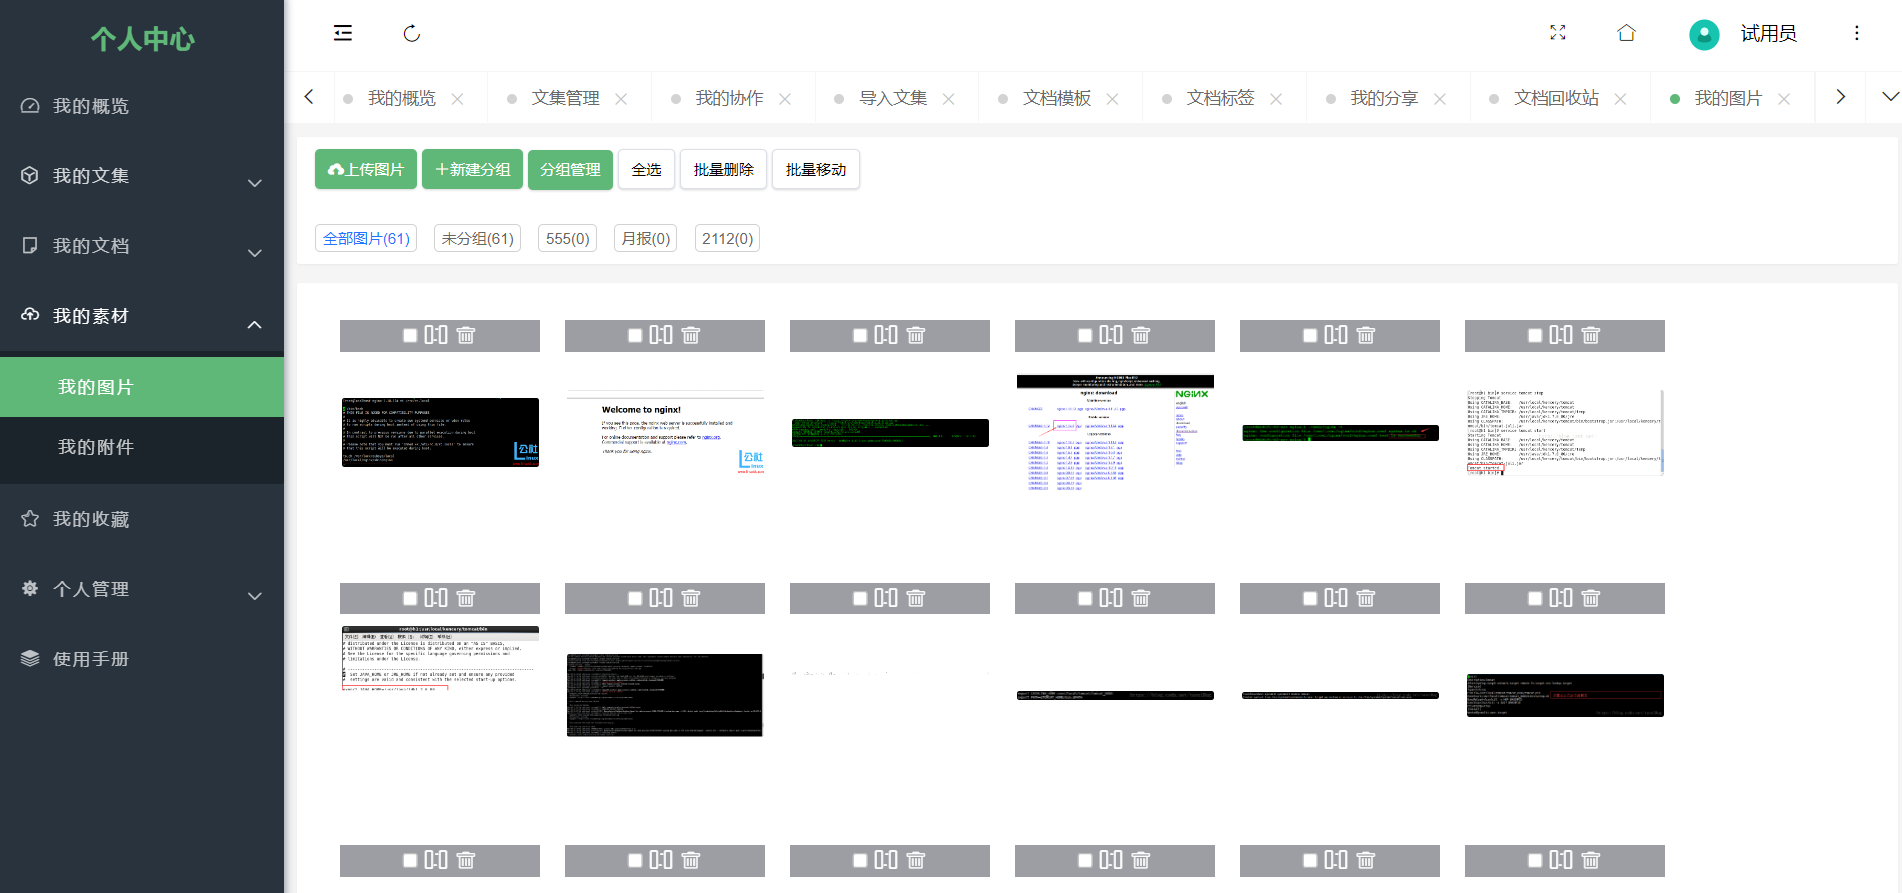Switch to the 文集管理 tab

[x=565, y=98]
